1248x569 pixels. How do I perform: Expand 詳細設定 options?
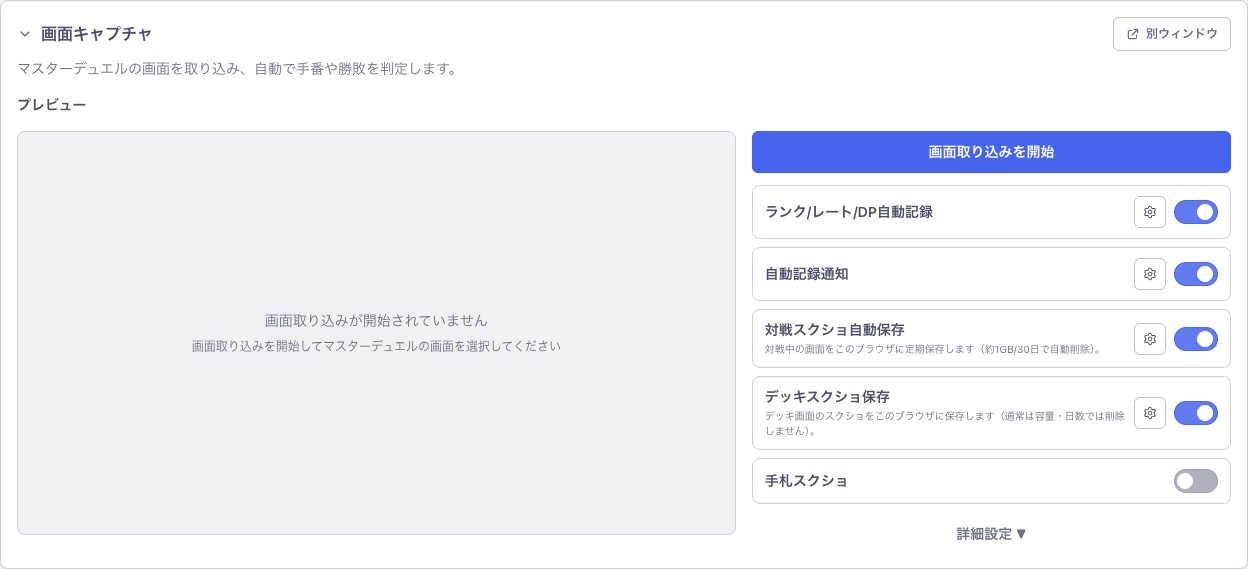click(x=991, y=534)
